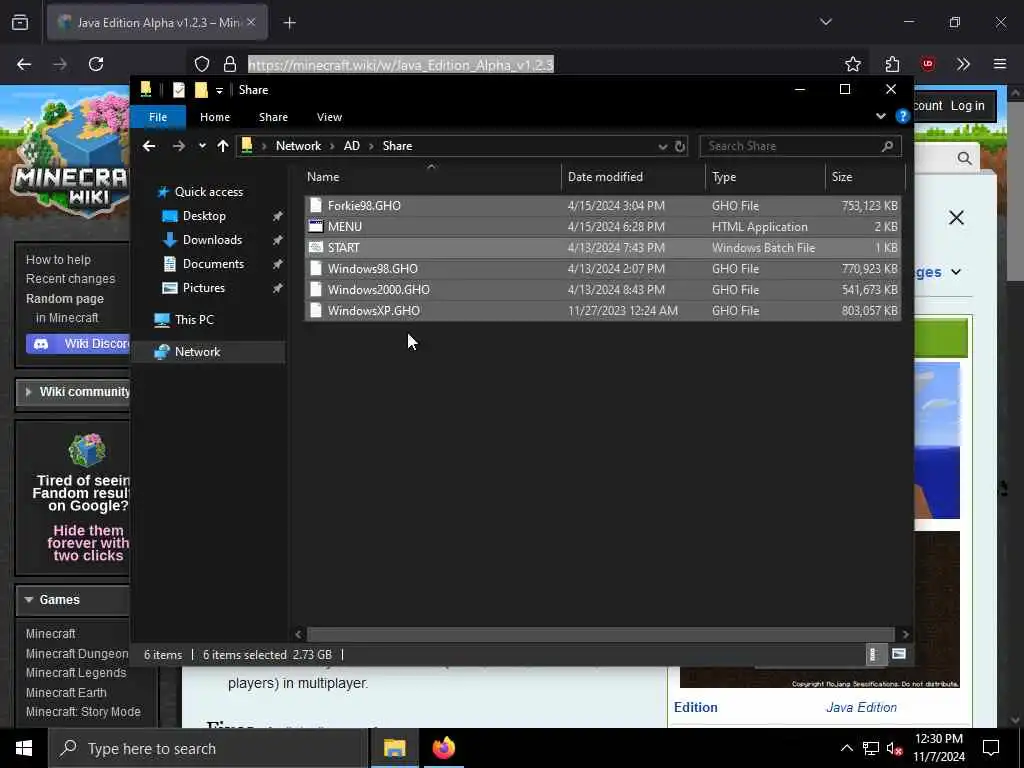Open the site security padlock info
1024x768 pixels.
[x=230, y=64]
